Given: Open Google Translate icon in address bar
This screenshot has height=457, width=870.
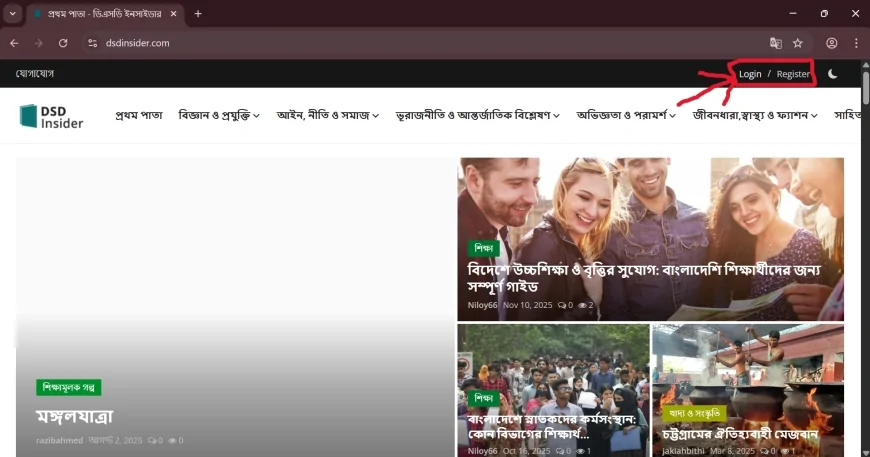Looking at the screenshot, I should (x=775, y=43).
